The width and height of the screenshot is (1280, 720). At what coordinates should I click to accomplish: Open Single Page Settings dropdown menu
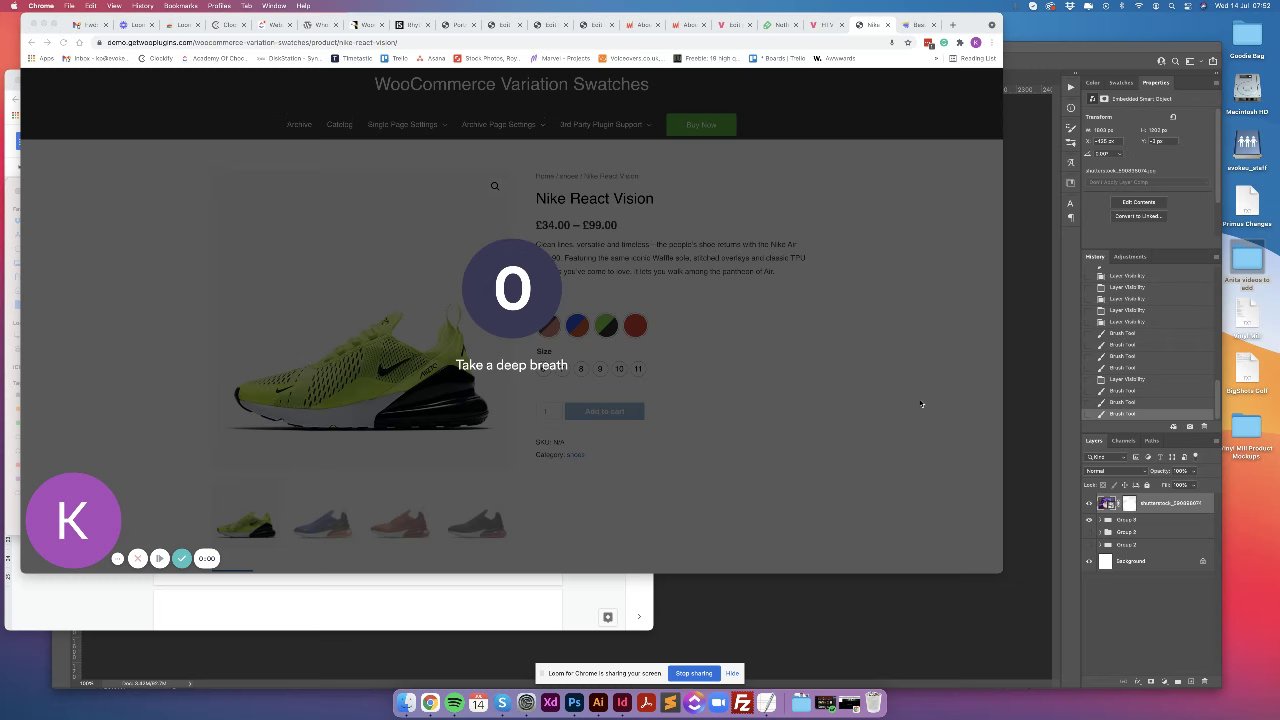[407, 125]
